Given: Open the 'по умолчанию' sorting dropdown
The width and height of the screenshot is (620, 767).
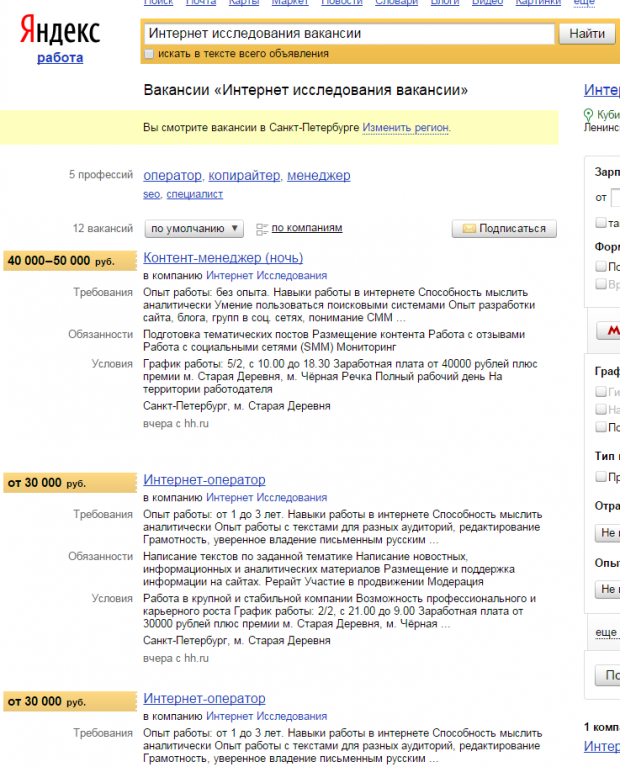Looking at the screenshot, I should 195,229.
